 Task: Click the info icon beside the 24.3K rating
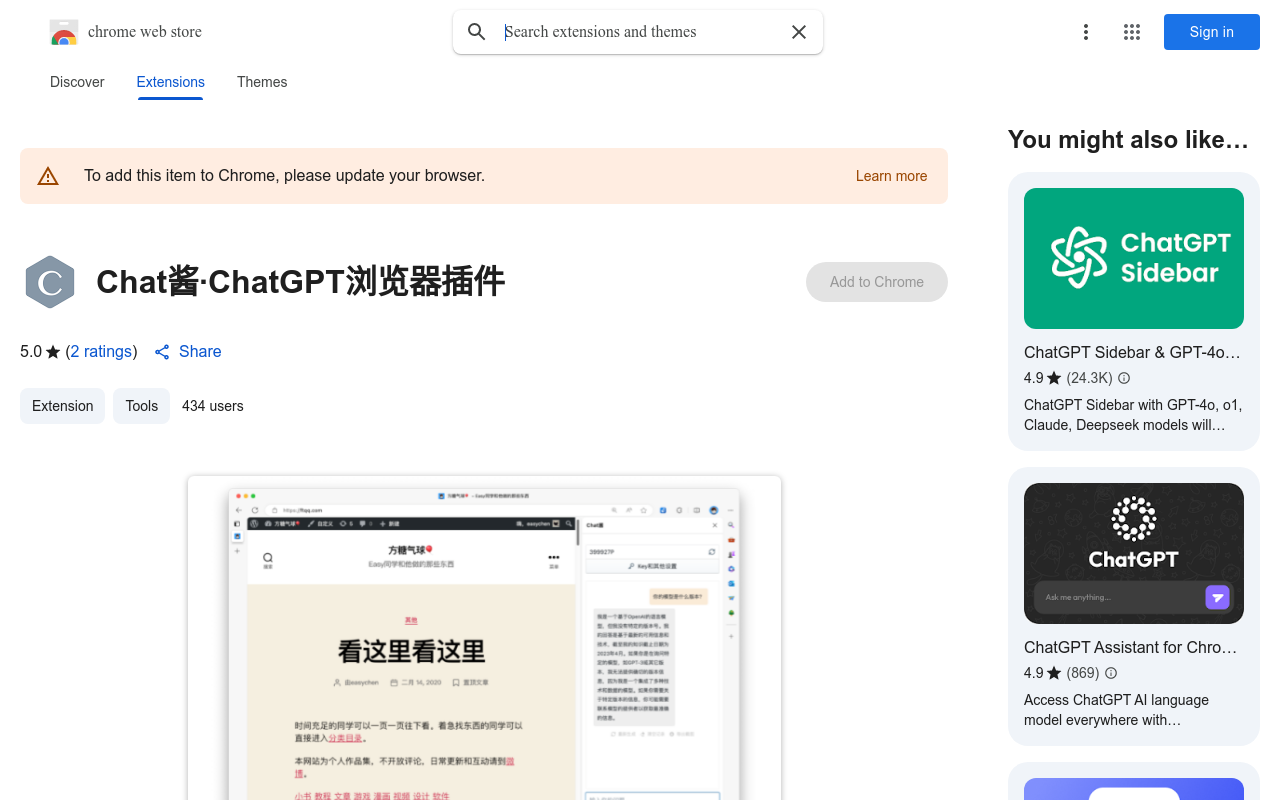point(1124,378)
